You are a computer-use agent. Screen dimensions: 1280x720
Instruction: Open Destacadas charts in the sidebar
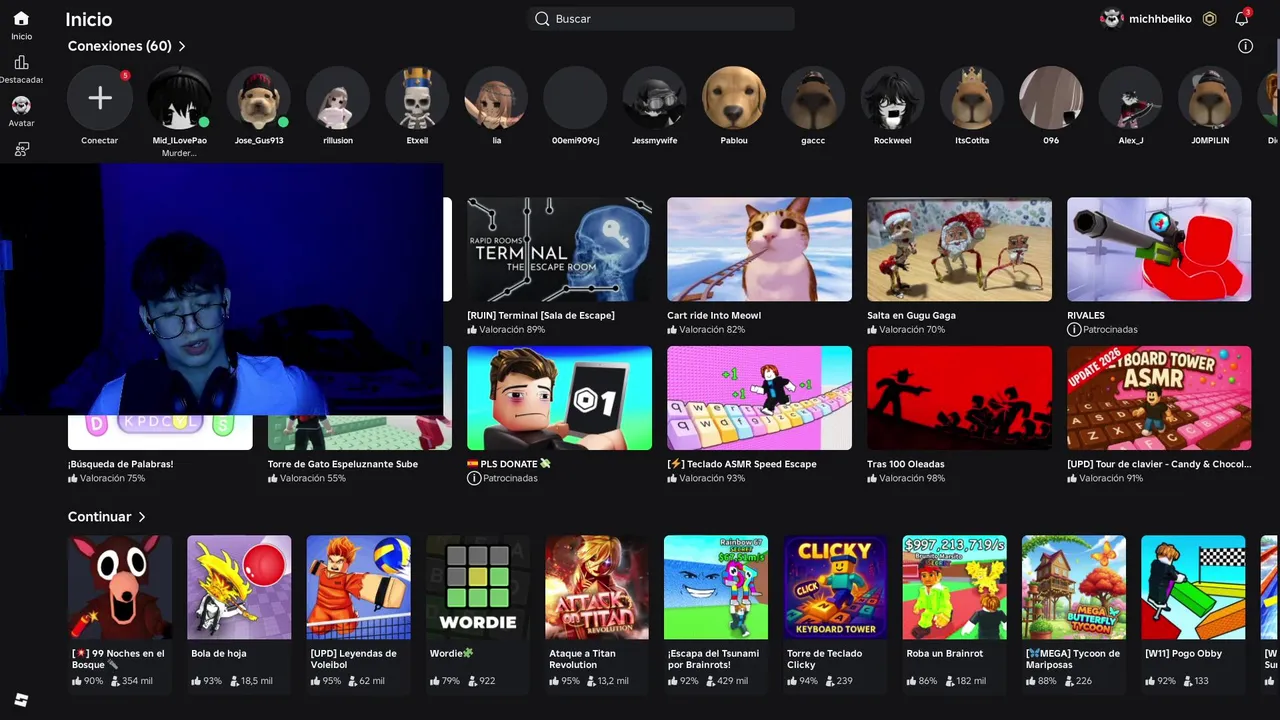pos(21,63)
